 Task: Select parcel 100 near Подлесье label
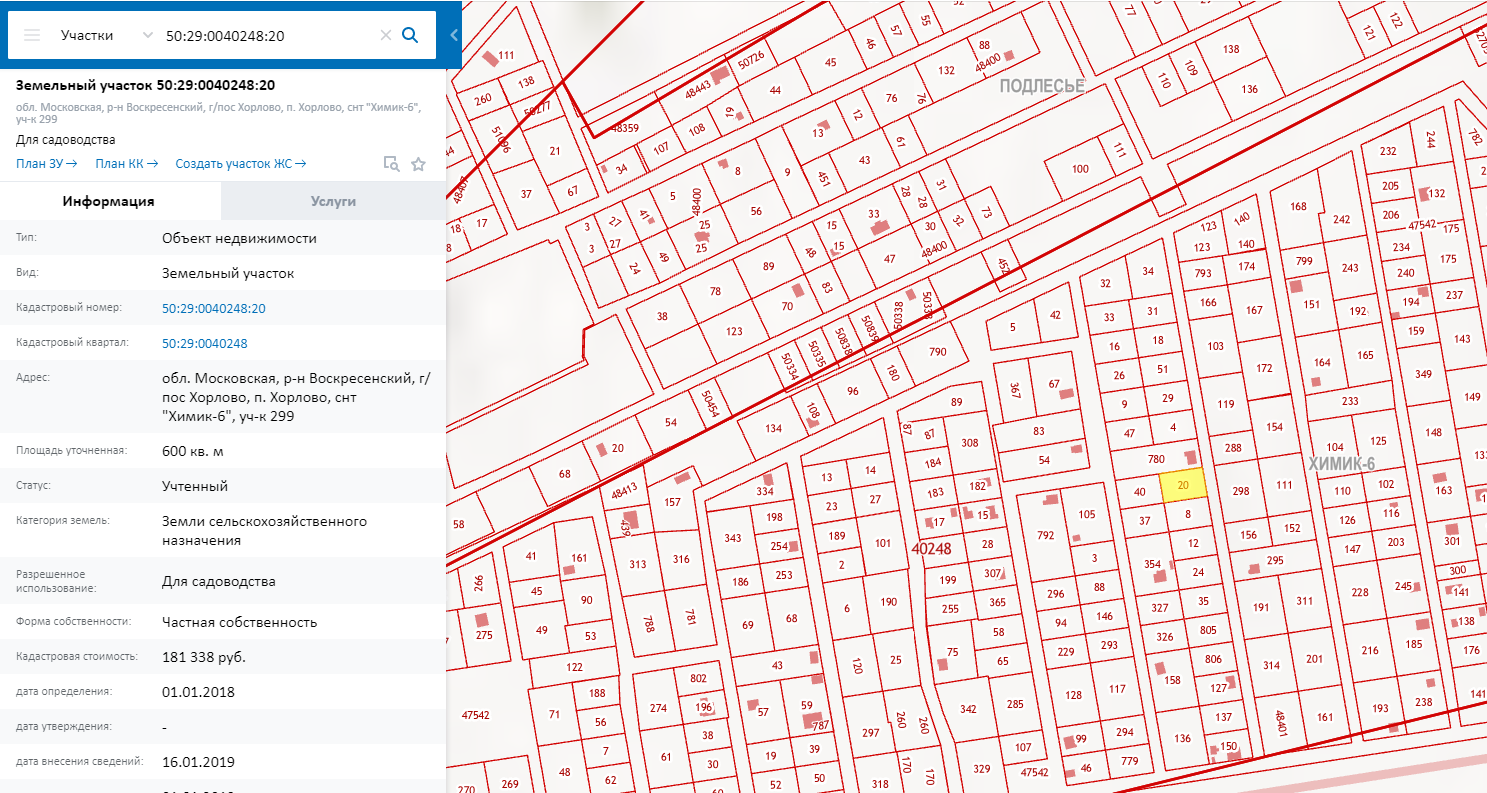pos(1080,169)
